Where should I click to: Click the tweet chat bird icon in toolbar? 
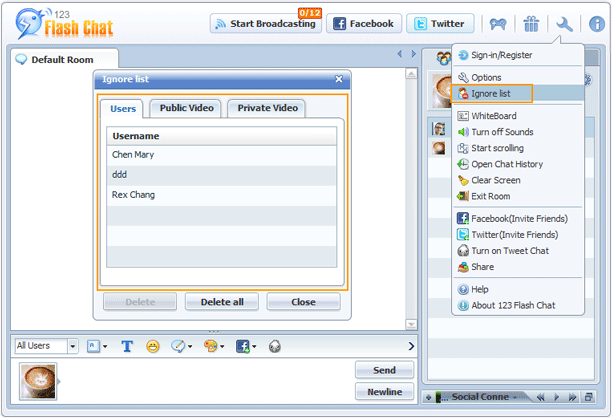(x=275, y=346)
